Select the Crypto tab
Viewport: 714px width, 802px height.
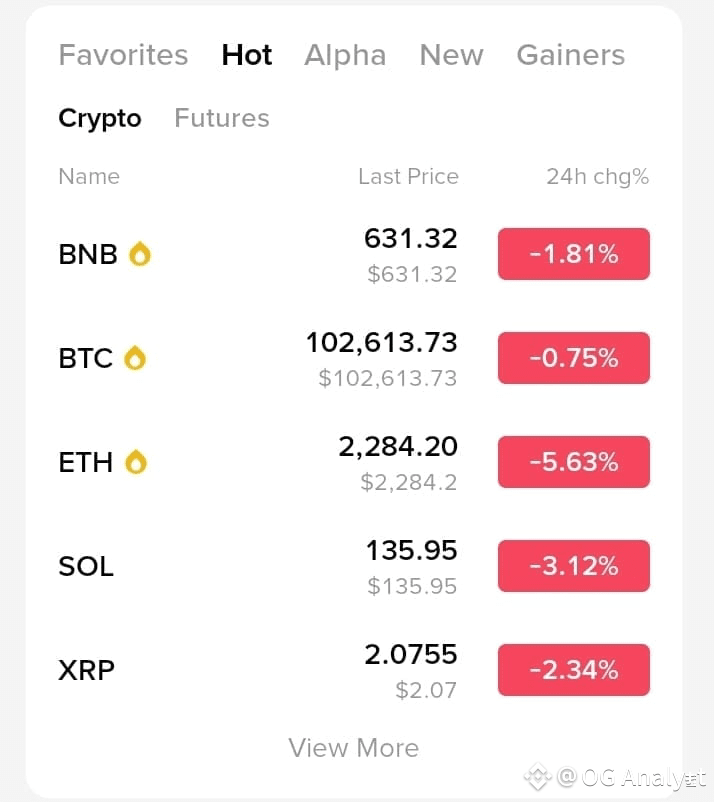(99, 118)
